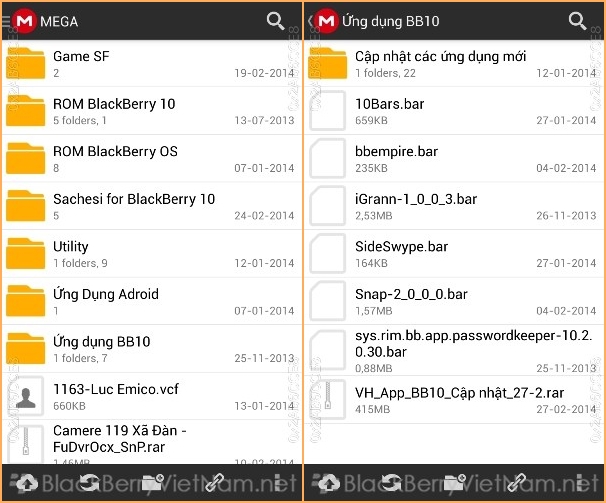Tap the Utility folder icon

pyautogui.click(x=26, y=253)
